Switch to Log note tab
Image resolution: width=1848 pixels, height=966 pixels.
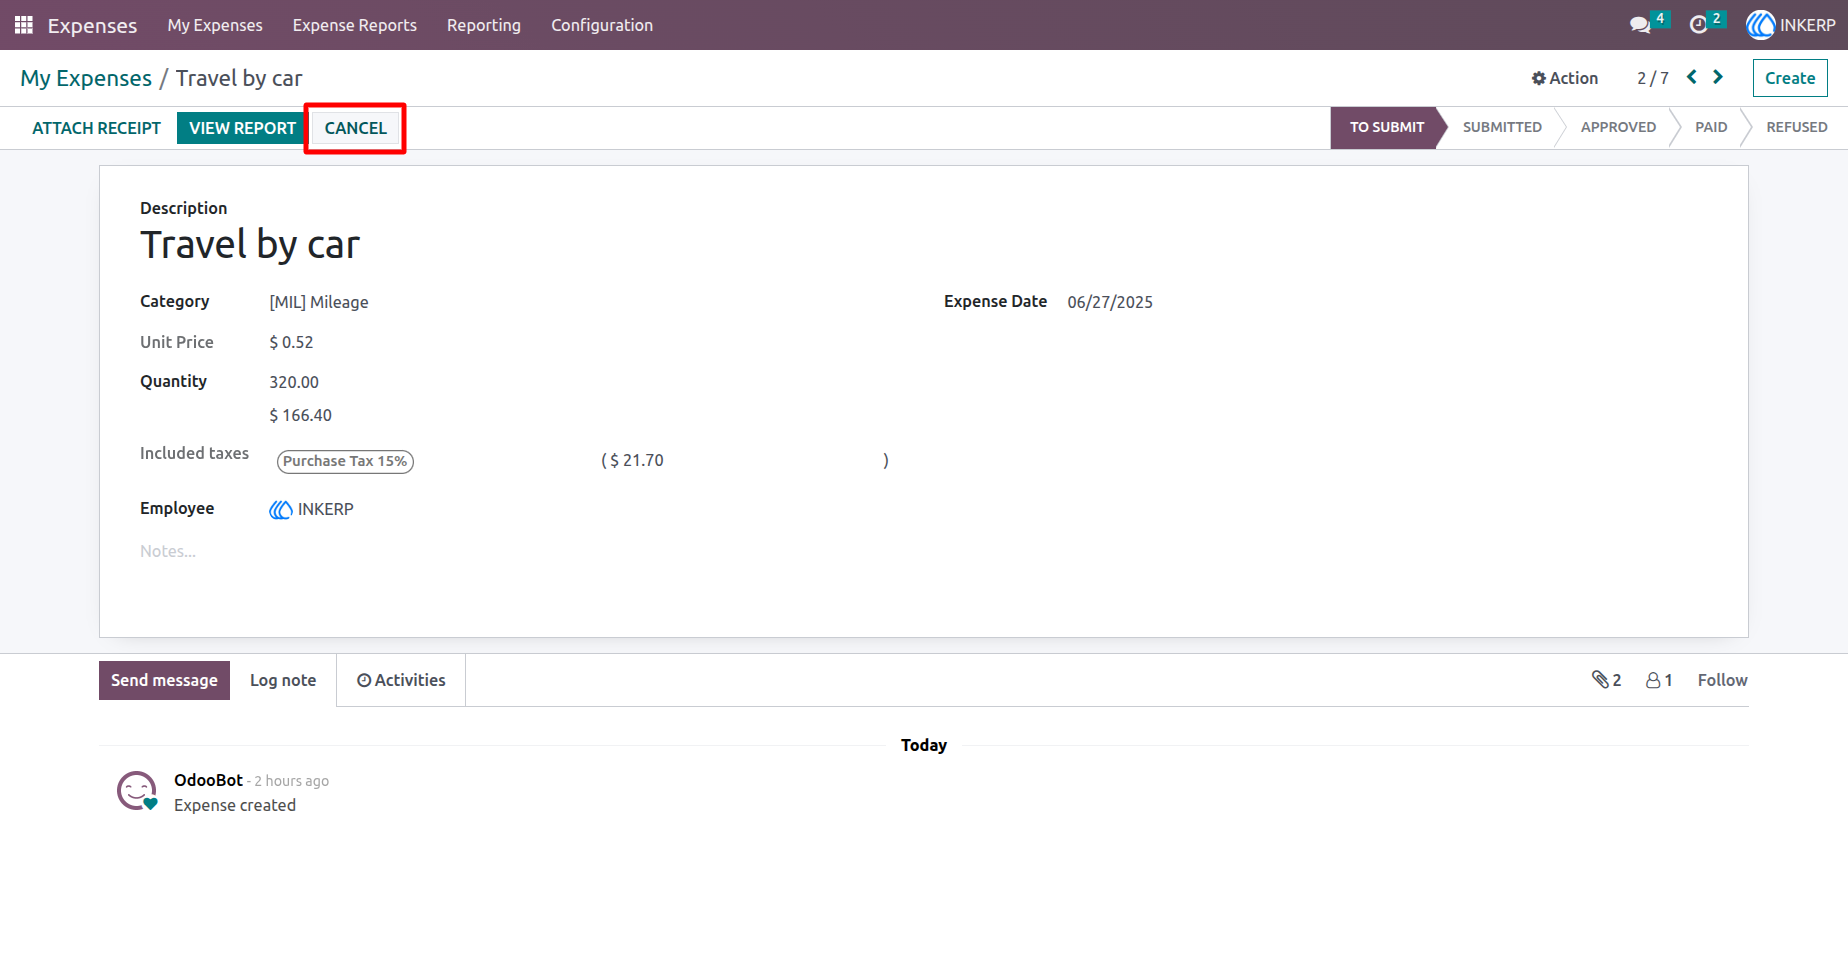(x=283, y=680)
